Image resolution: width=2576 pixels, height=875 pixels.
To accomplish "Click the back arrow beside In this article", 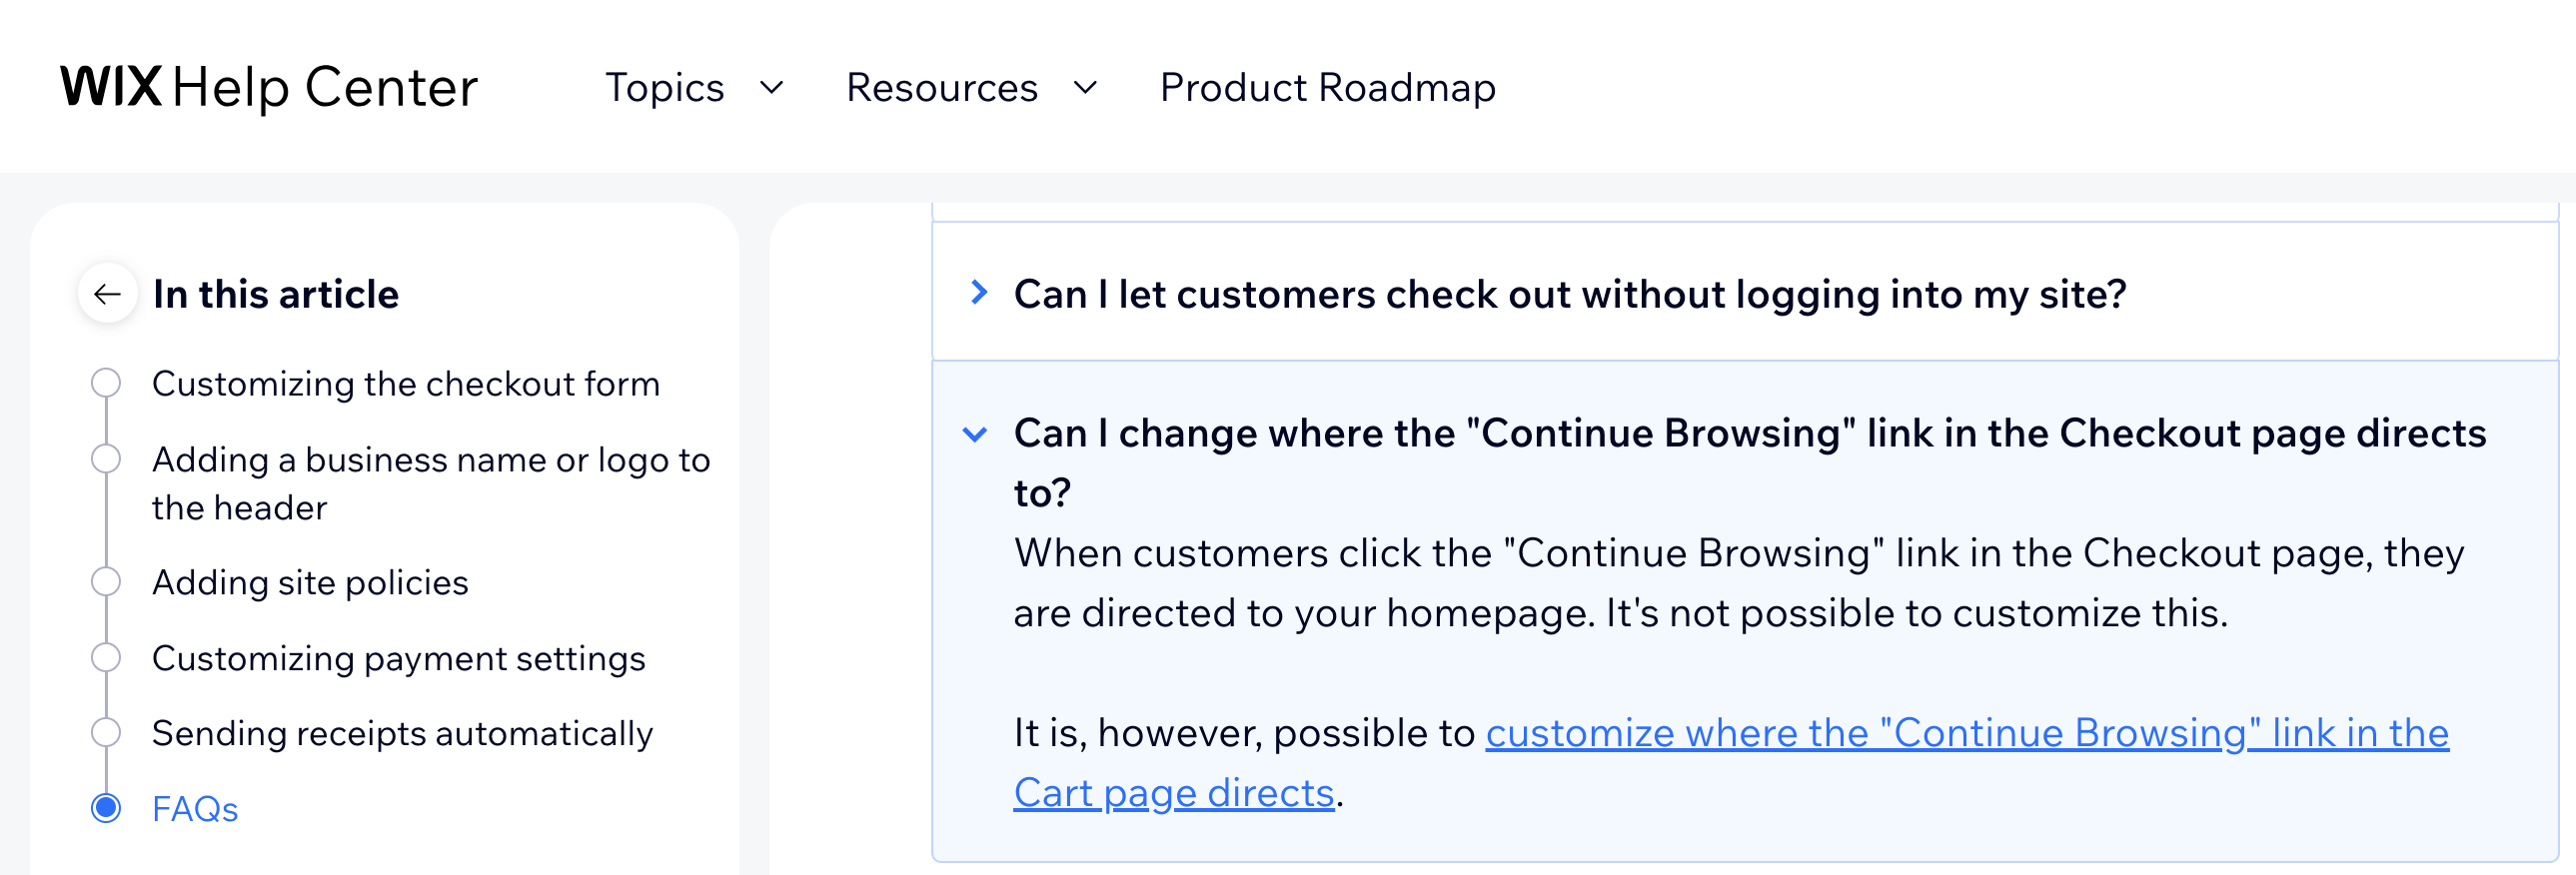I will [107, 294].
